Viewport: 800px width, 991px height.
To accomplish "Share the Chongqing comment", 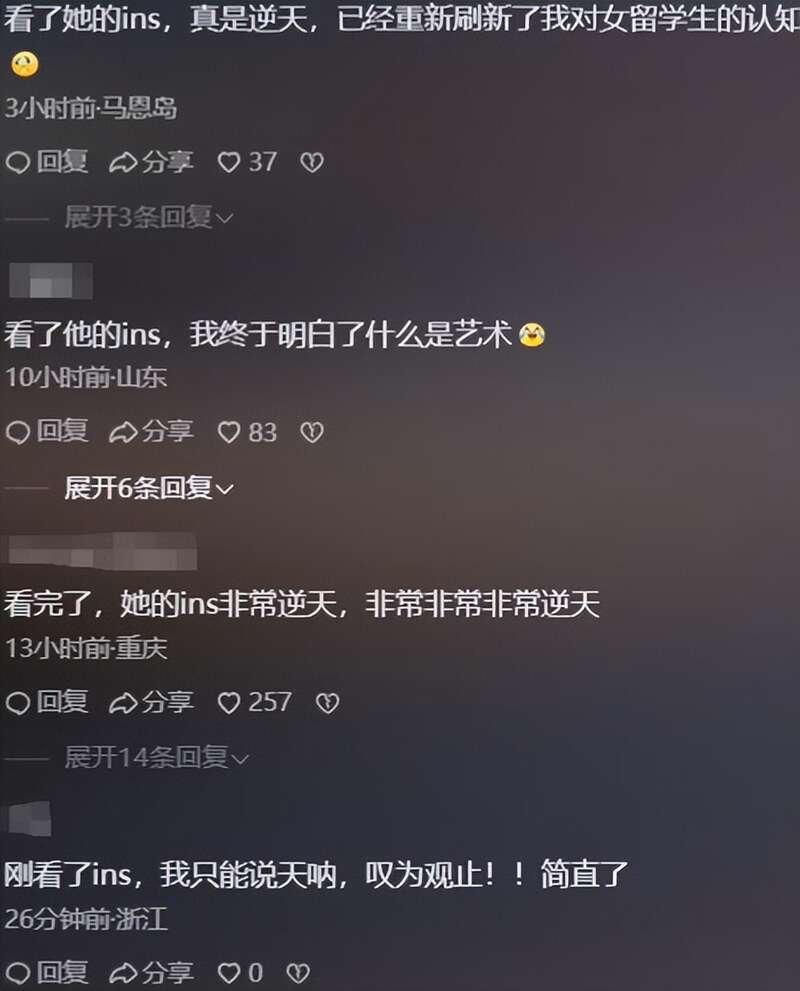I will [x=151, y=703].
